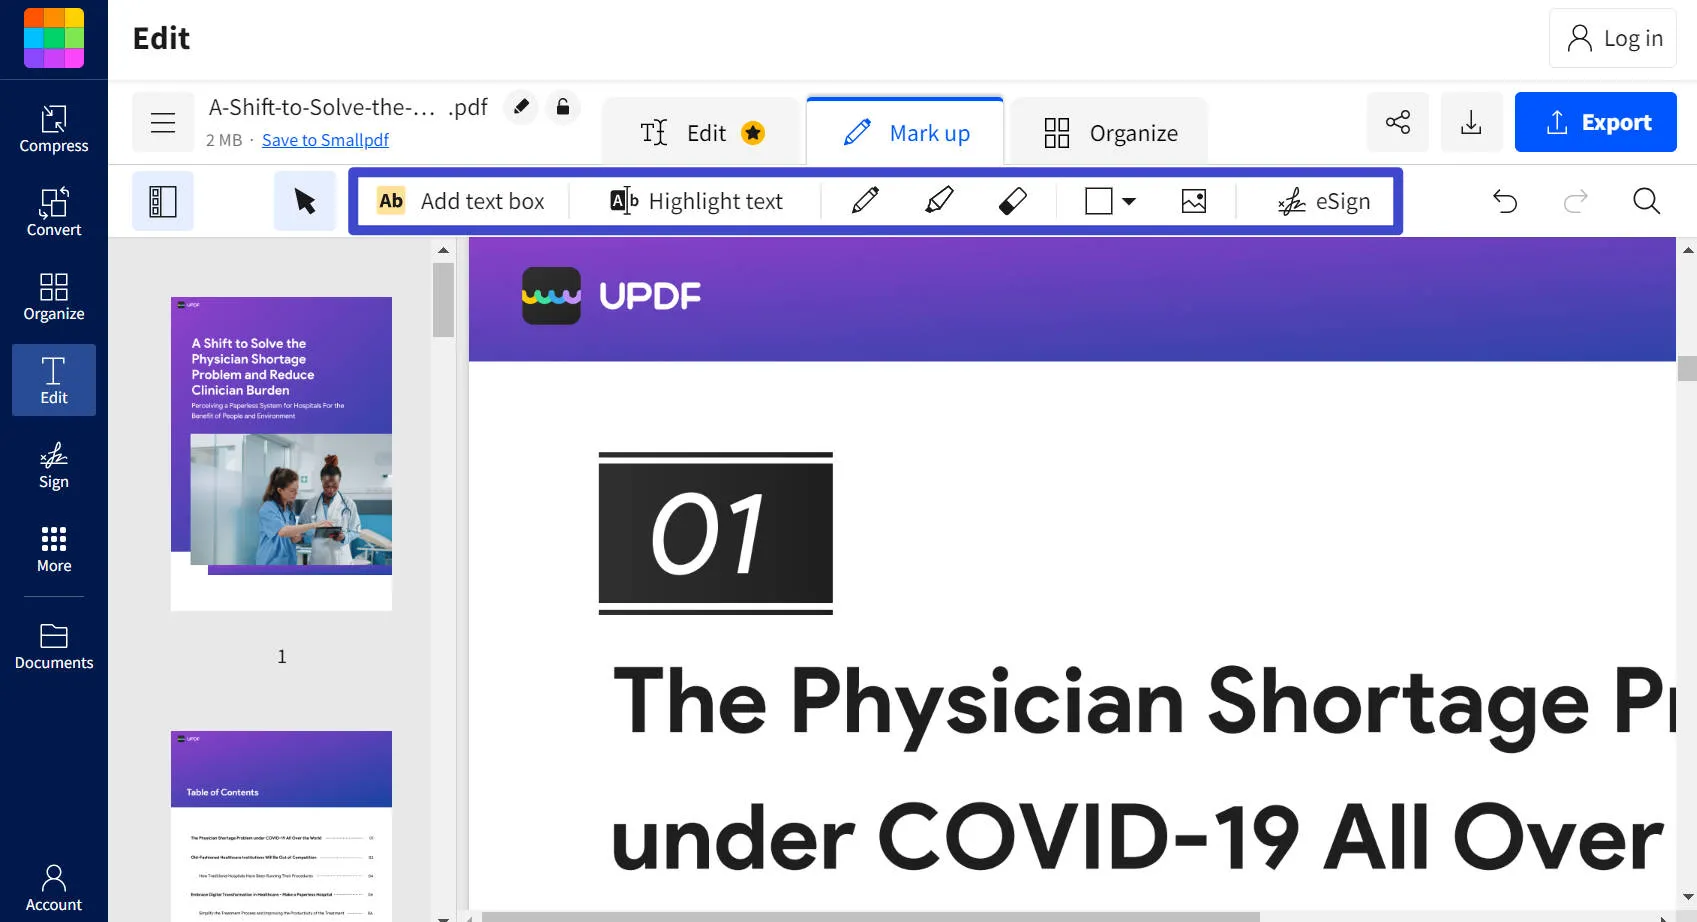The image size is (1697, 922).
Task: Open the insert image tool
Action: click(x=1192, y=201)
